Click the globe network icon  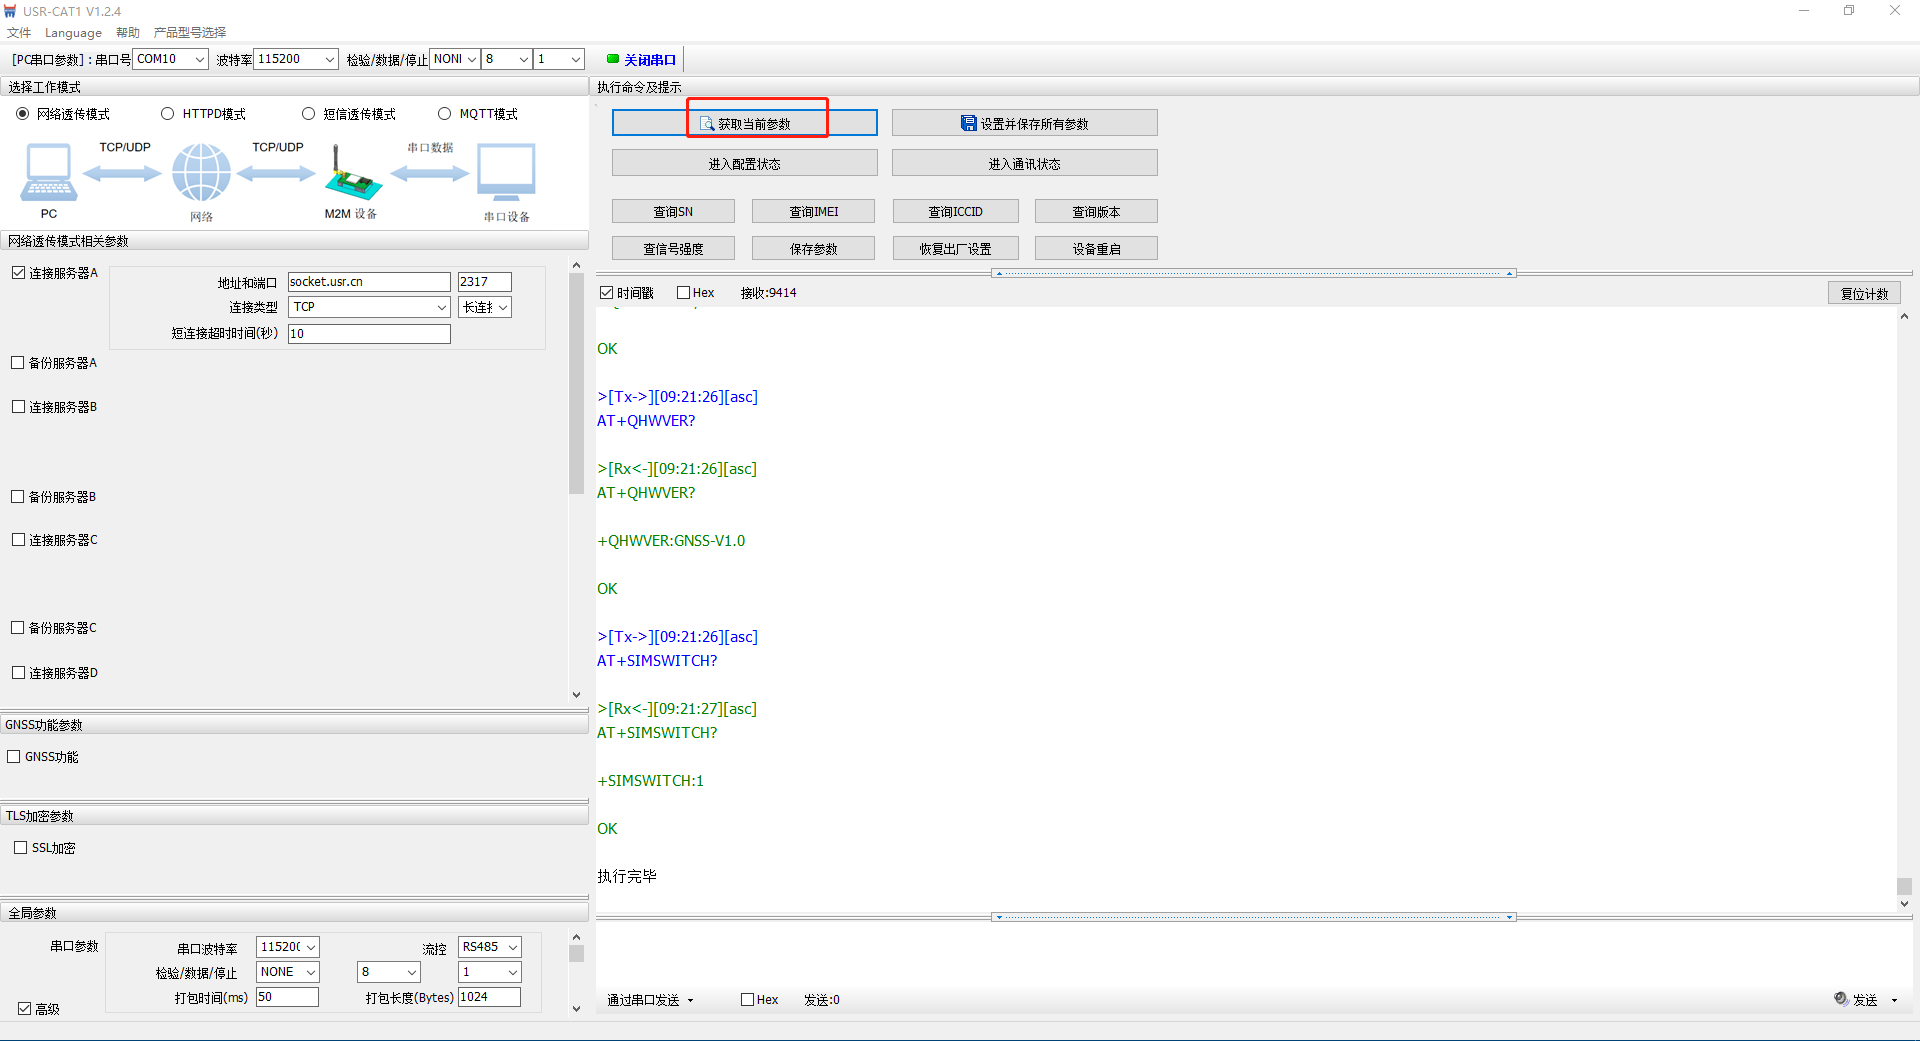tap(201, 172)
